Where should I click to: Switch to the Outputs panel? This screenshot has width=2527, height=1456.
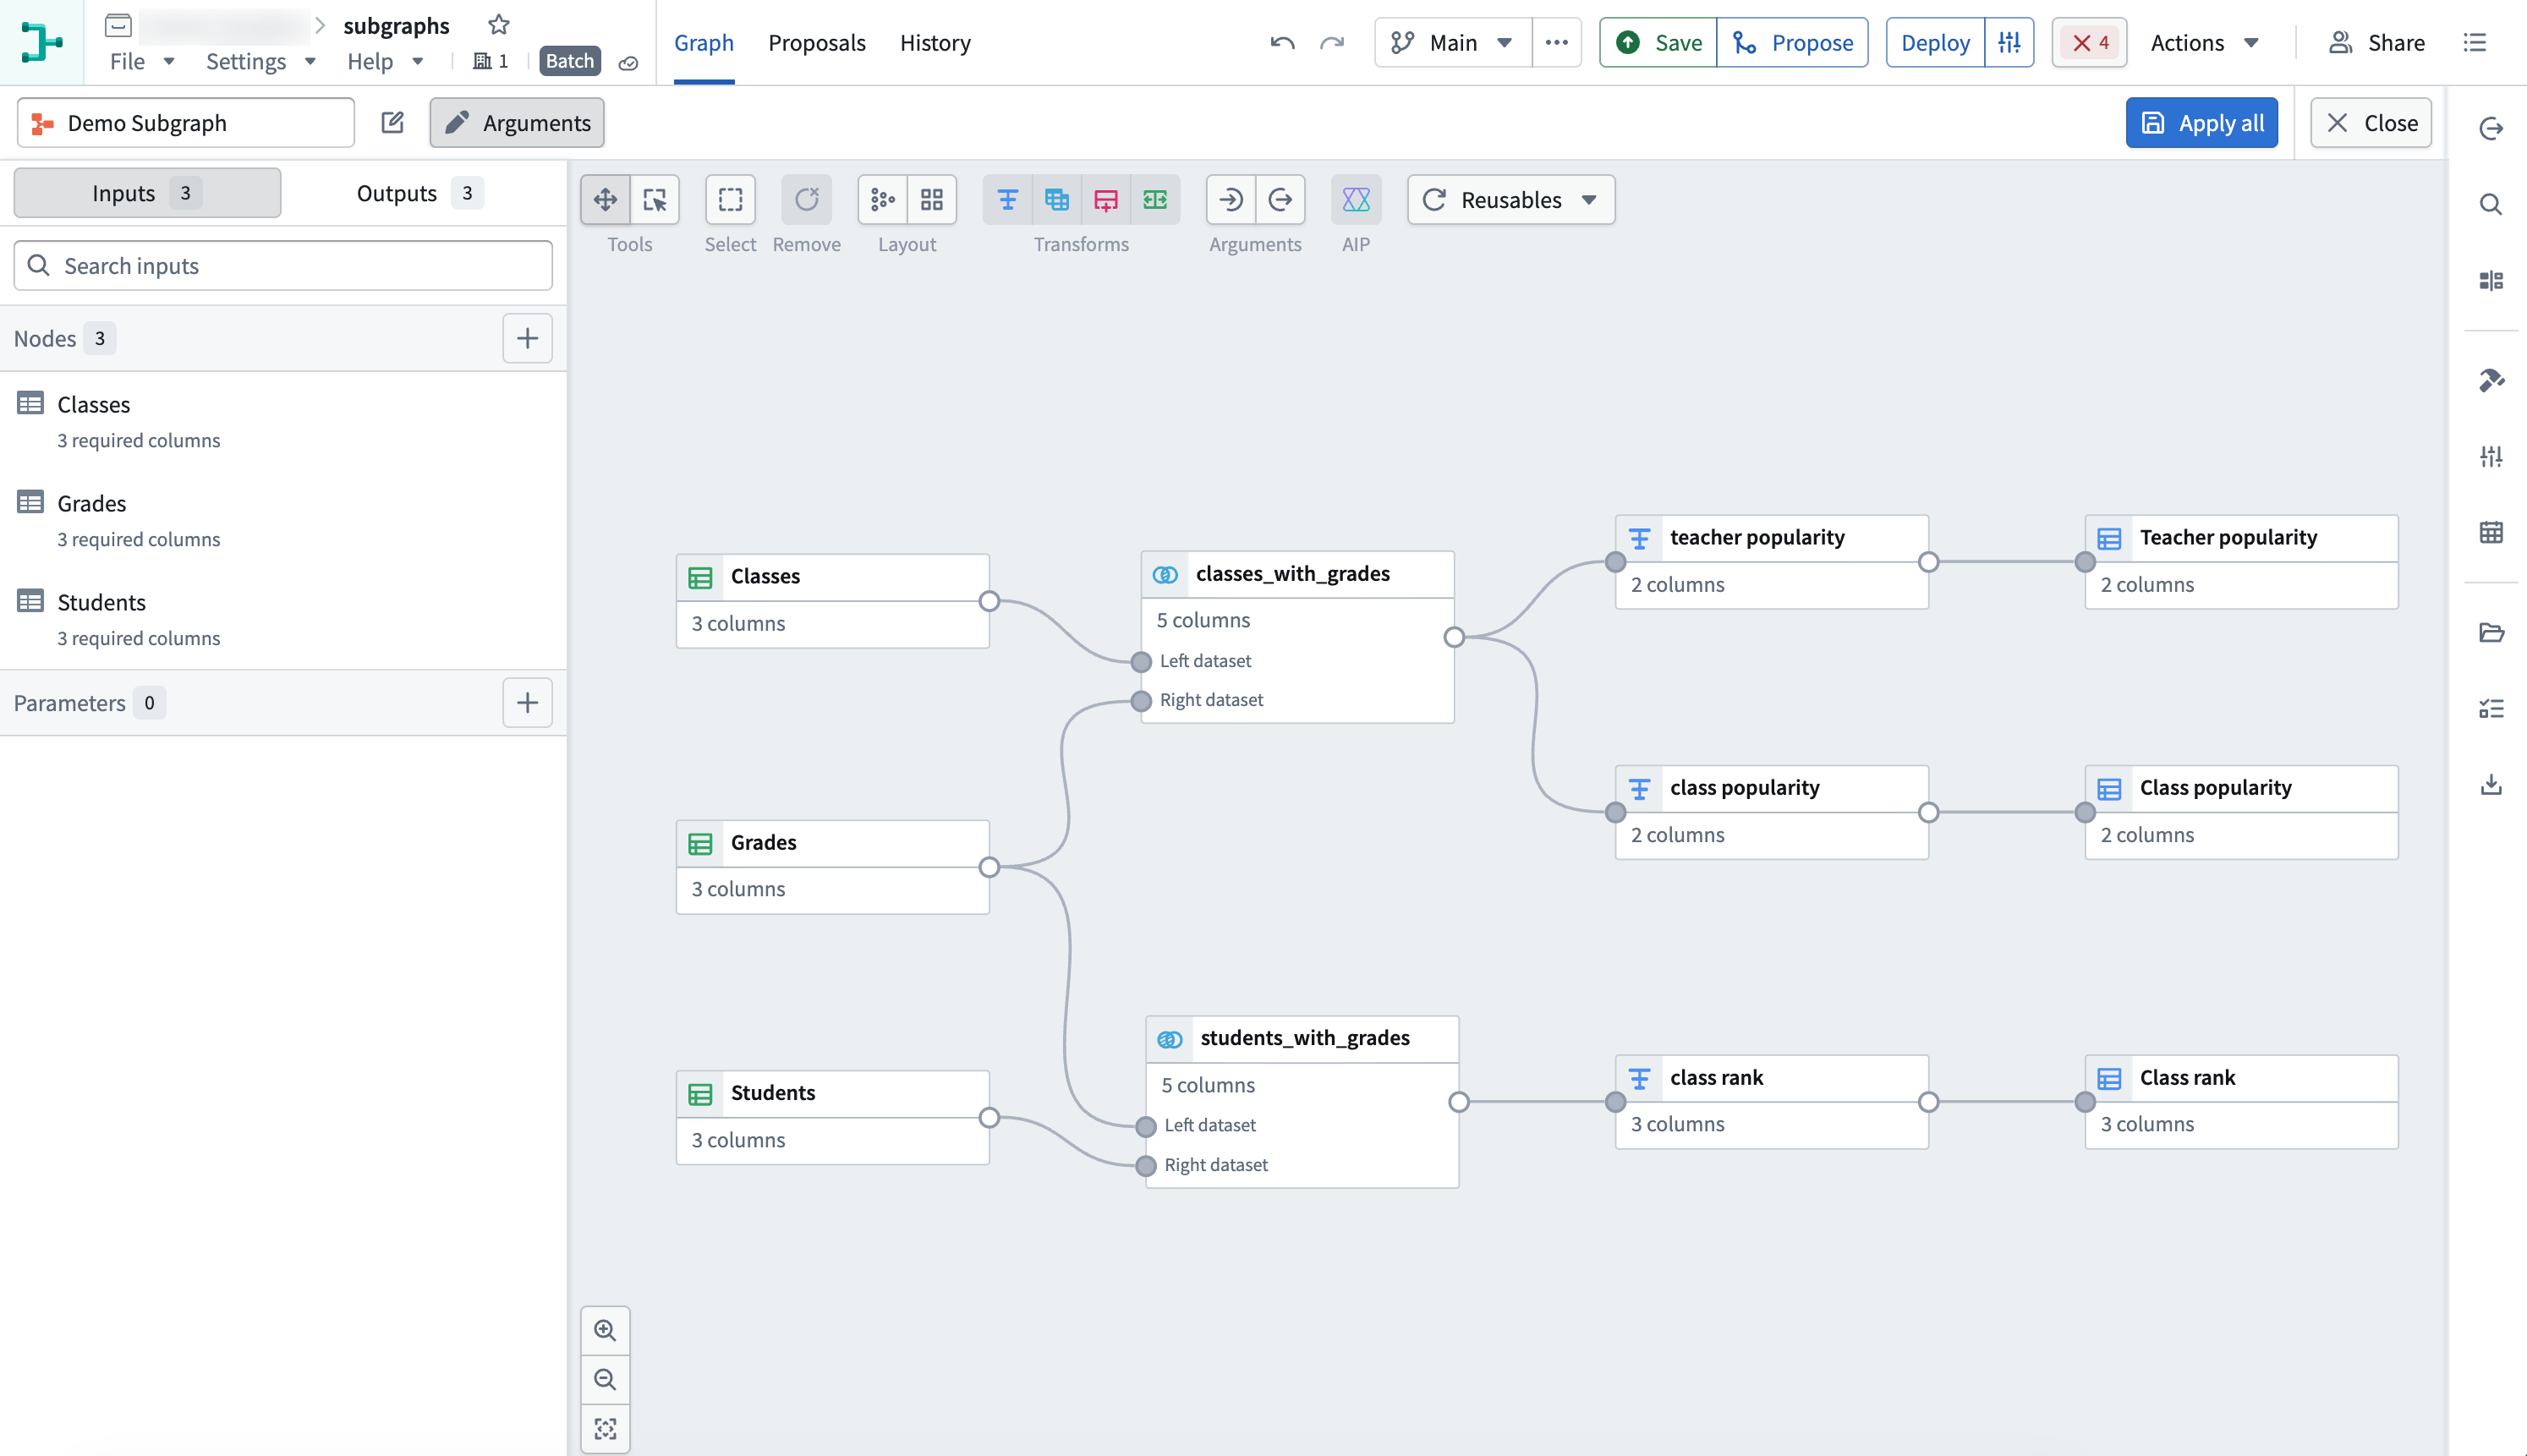pyautogui.click(x=419, y=193)
